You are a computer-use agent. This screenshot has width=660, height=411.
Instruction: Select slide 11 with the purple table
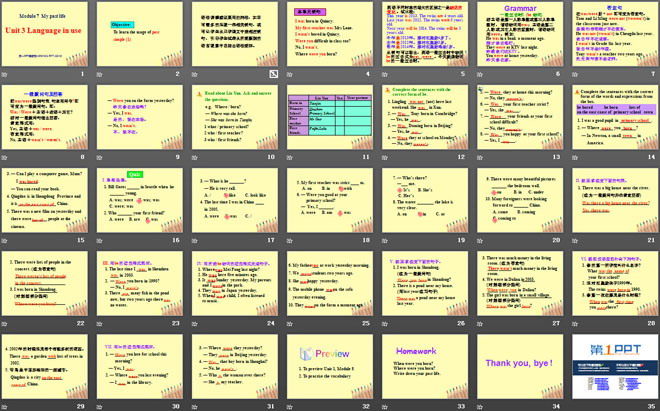[330, 117]
